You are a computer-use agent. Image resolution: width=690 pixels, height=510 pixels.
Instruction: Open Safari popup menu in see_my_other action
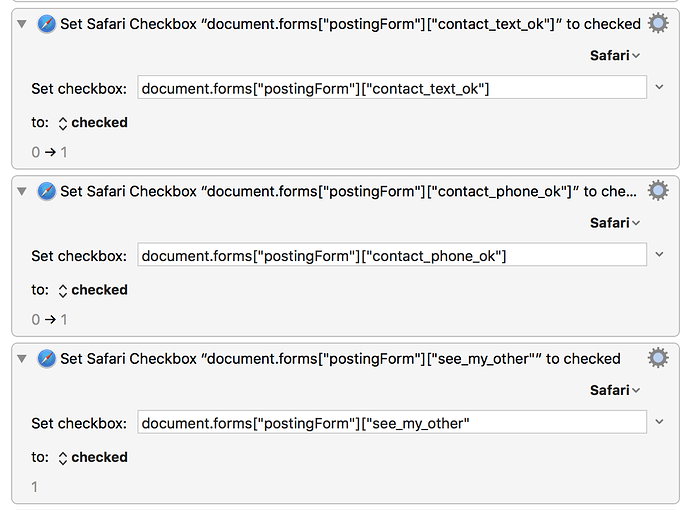tap(615, 390)
